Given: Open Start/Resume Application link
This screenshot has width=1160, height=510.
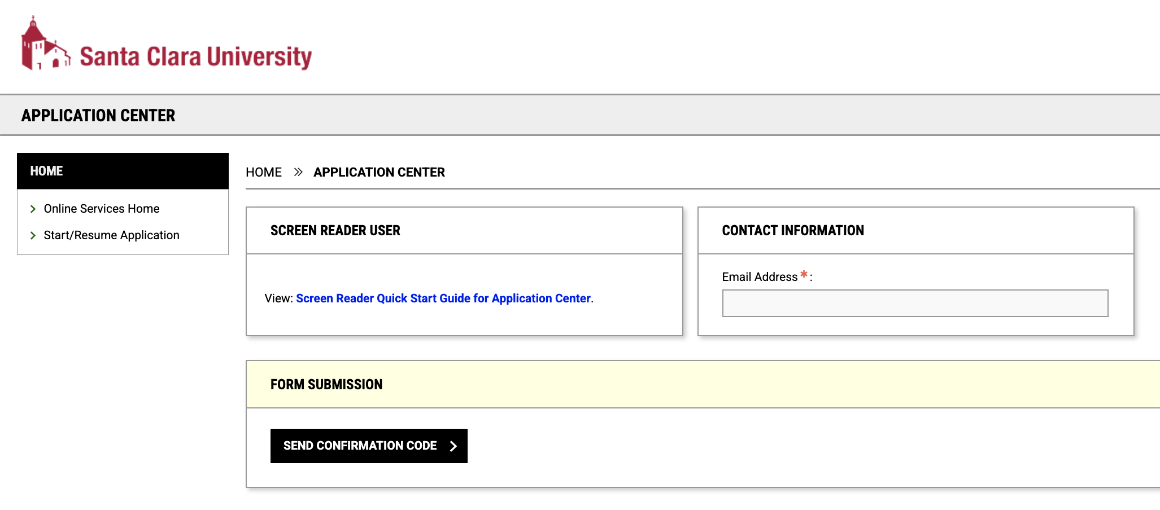Looking at the screenshot, I should point(112,235).
